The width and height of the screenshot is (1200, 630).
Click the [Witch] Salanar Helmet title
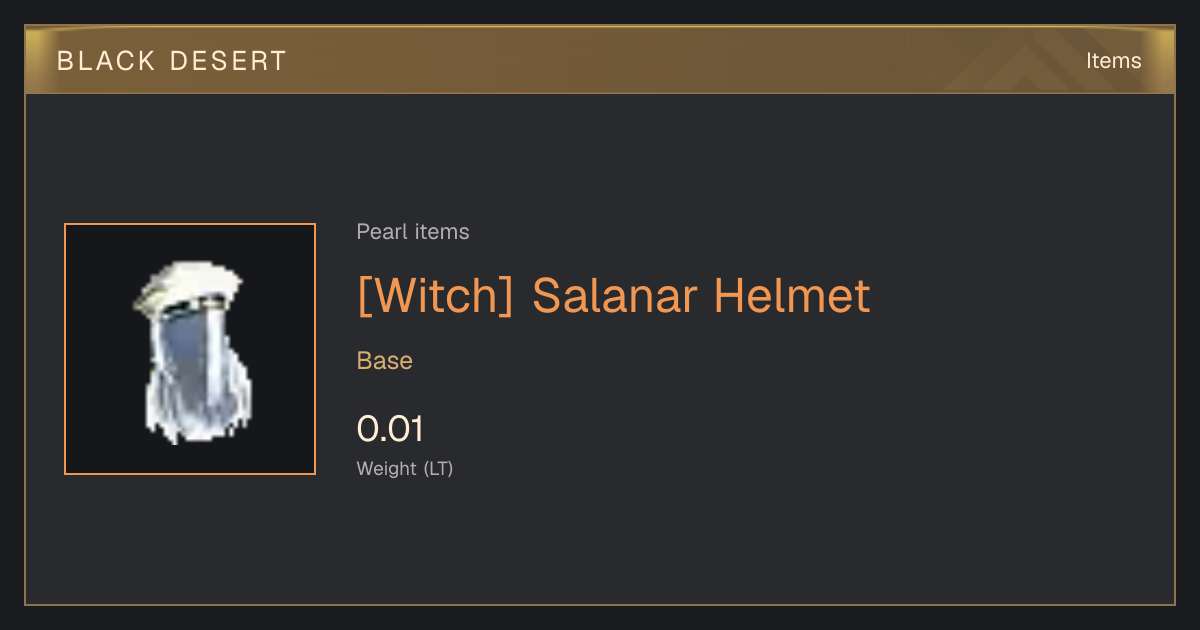point(614,295)
